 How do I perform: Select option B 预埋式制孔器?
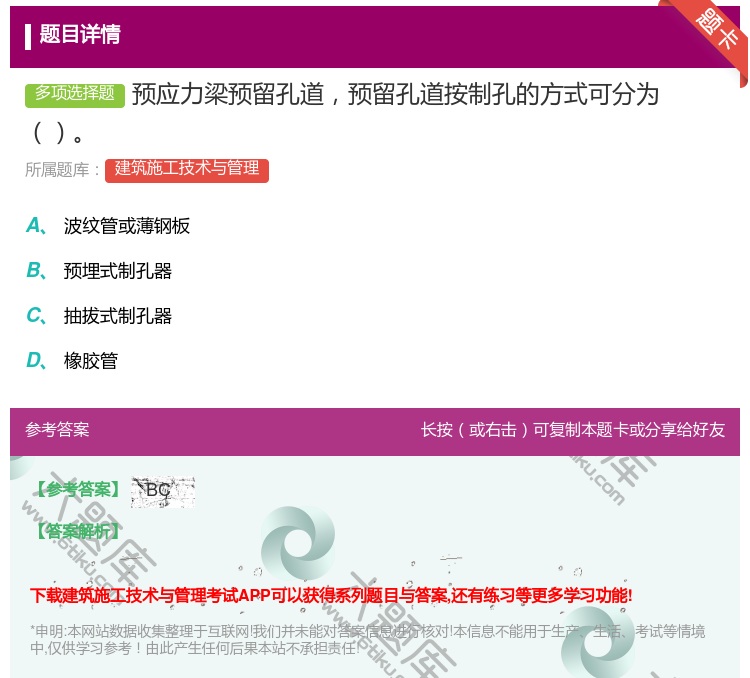click(x=118, y=271)
